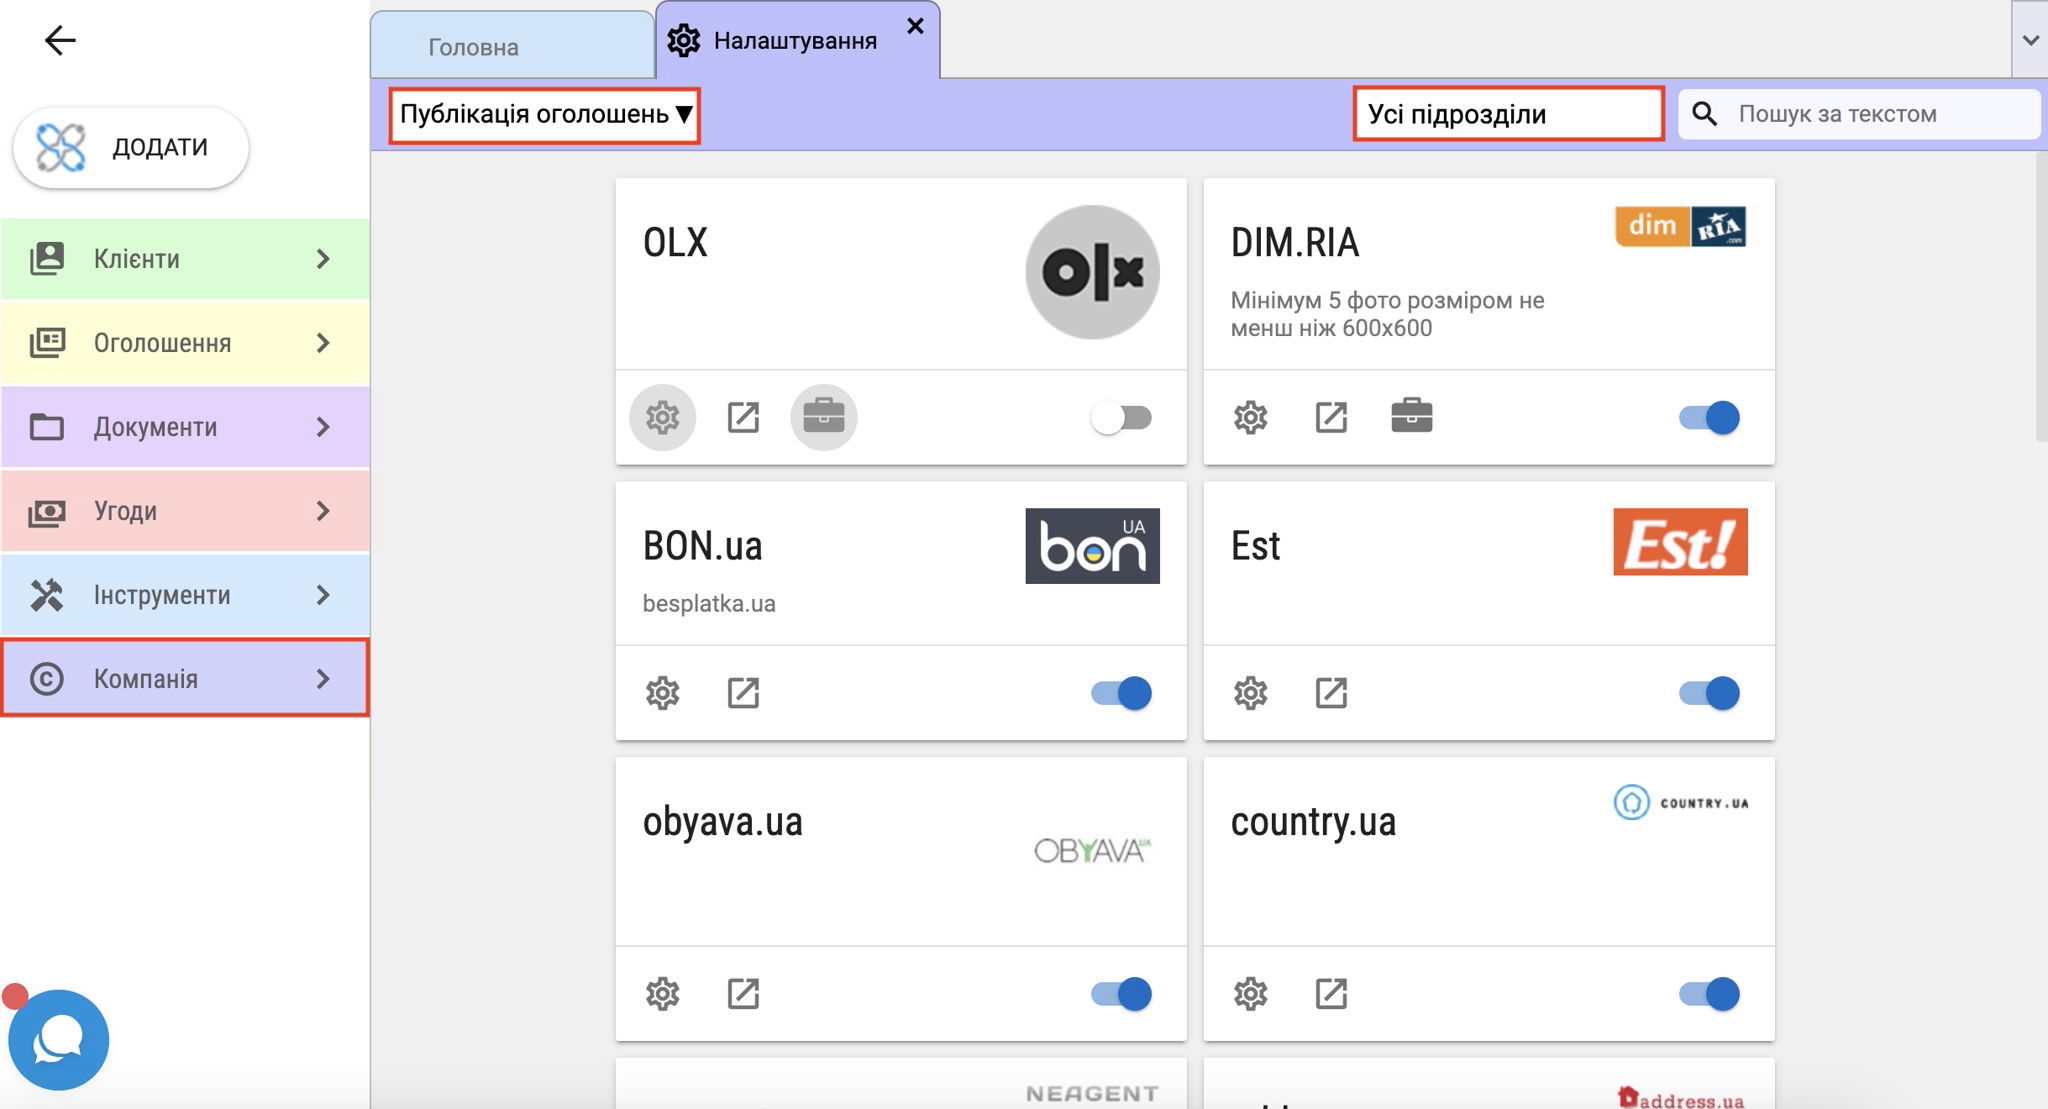Close the Налаштування tab
Image resolution: width=2048 pixels, height=1109 pixels.
pos(915,26)
